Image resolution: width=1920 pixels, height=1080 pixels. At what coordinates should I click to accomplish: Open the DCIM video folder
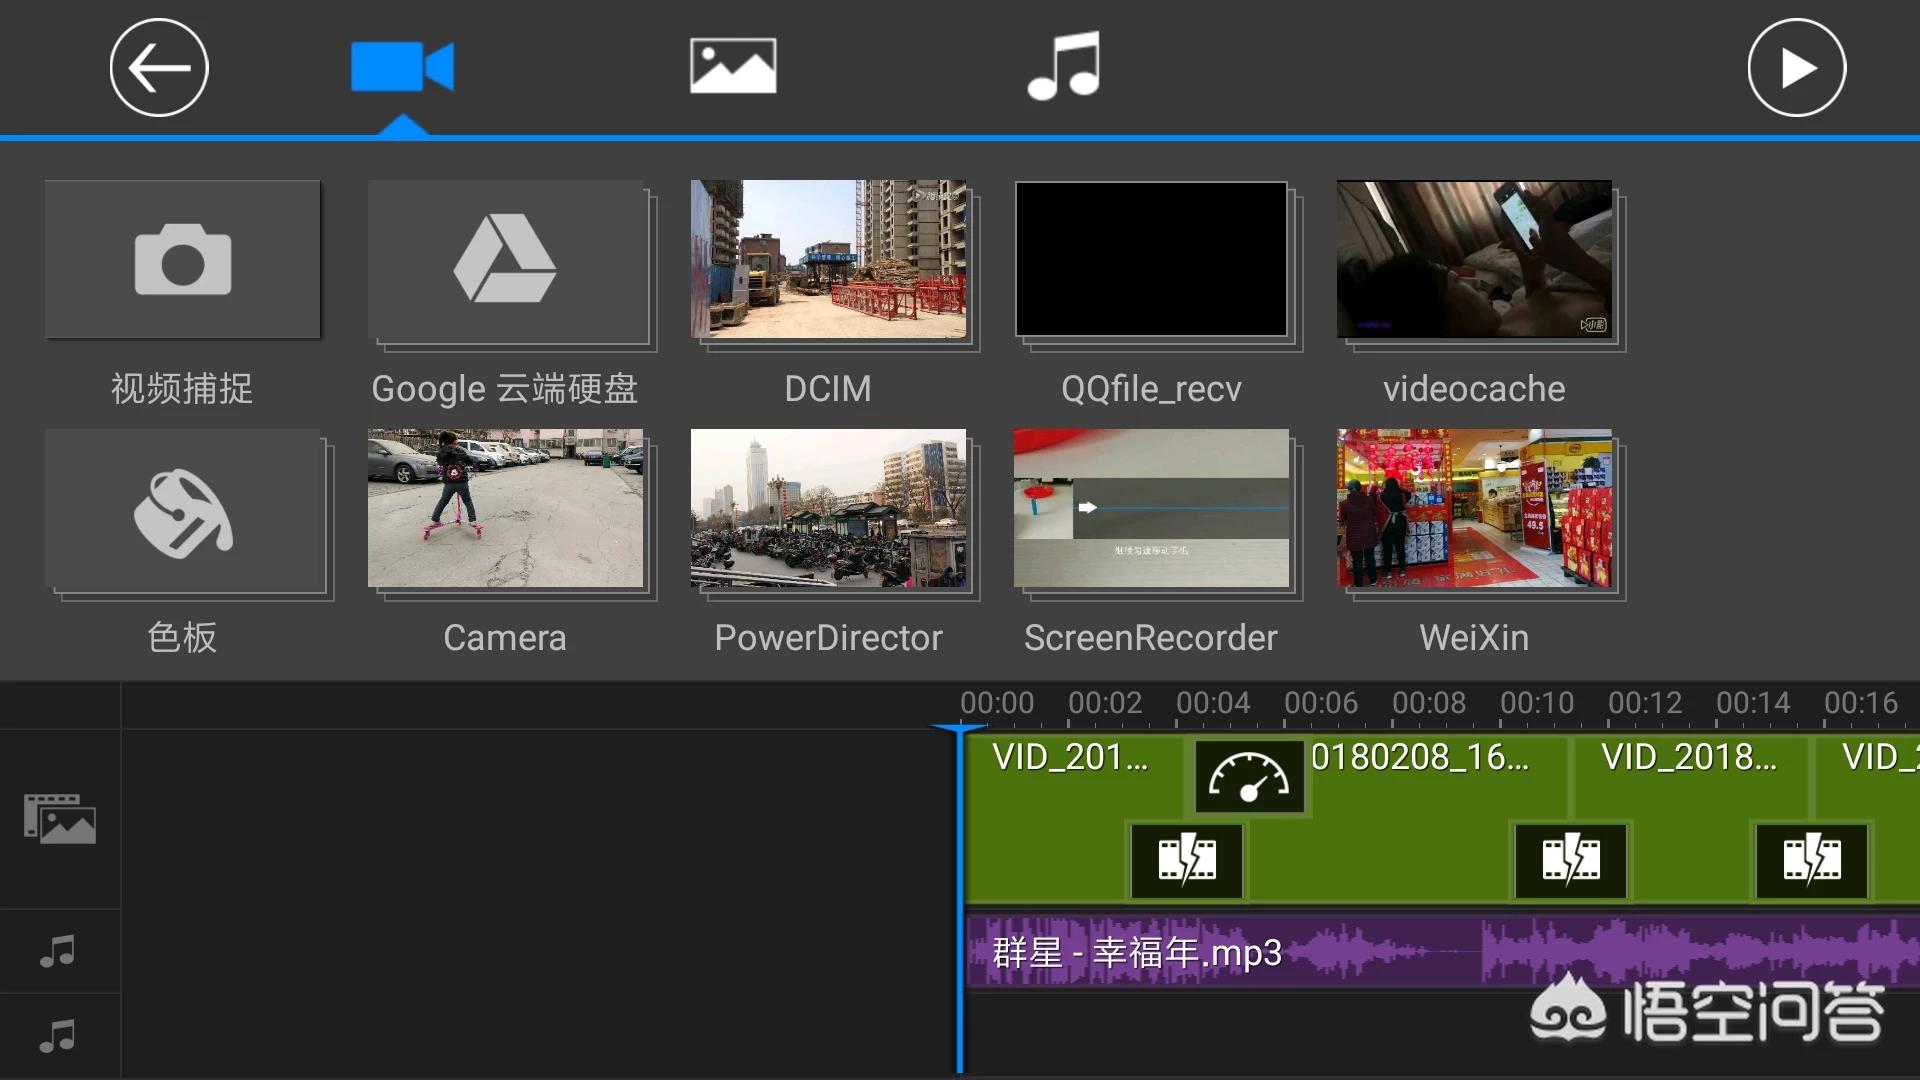pos(829,260)
